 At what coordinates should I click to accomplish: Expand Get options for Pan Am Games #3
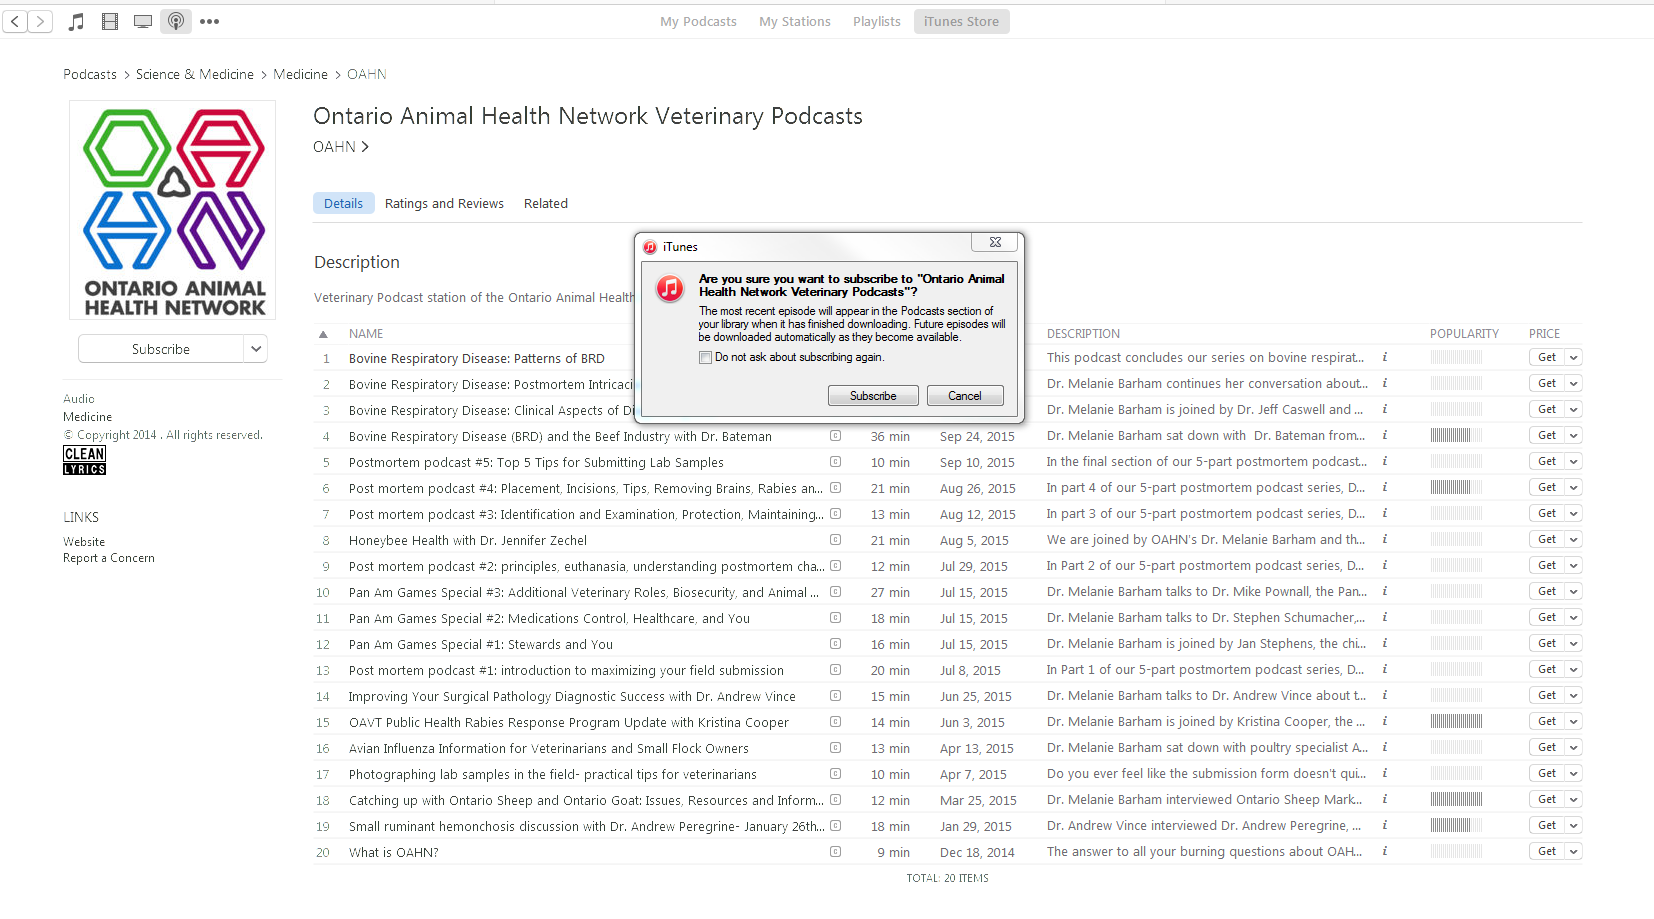coord(1573,591)
